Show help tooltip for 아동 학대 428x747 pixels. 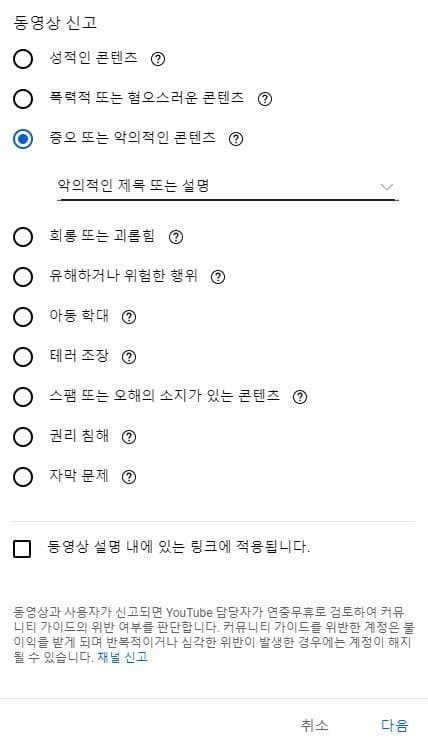tap(129, 317)
